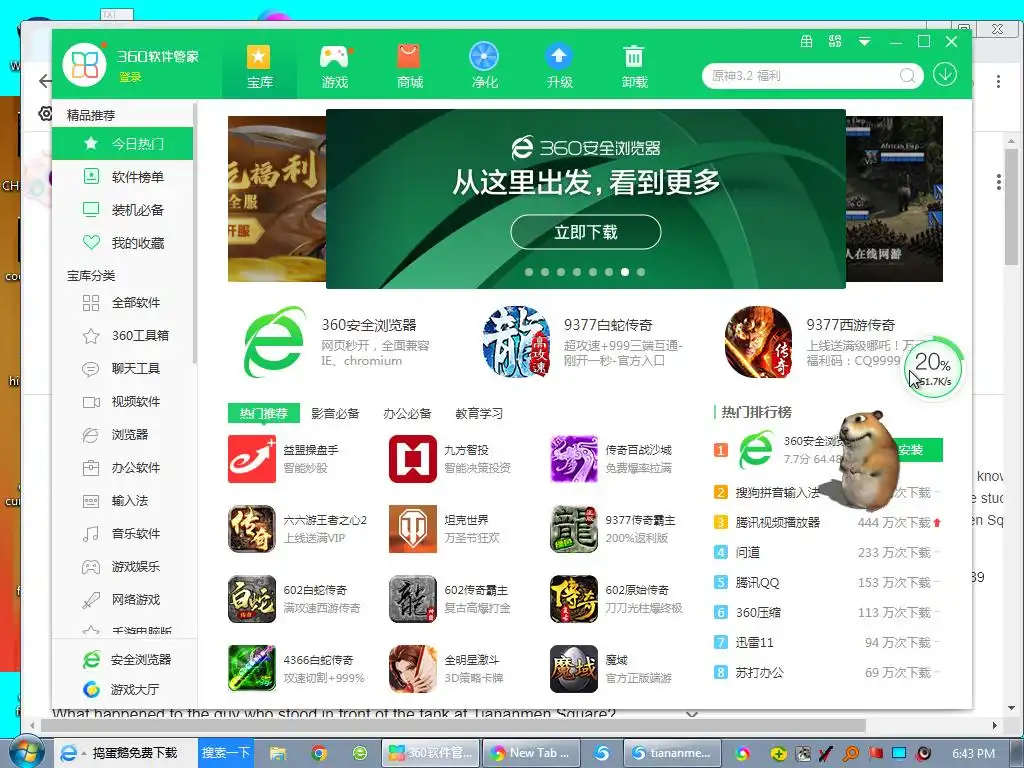Click the left banner thumbnail

coord(277,199)
